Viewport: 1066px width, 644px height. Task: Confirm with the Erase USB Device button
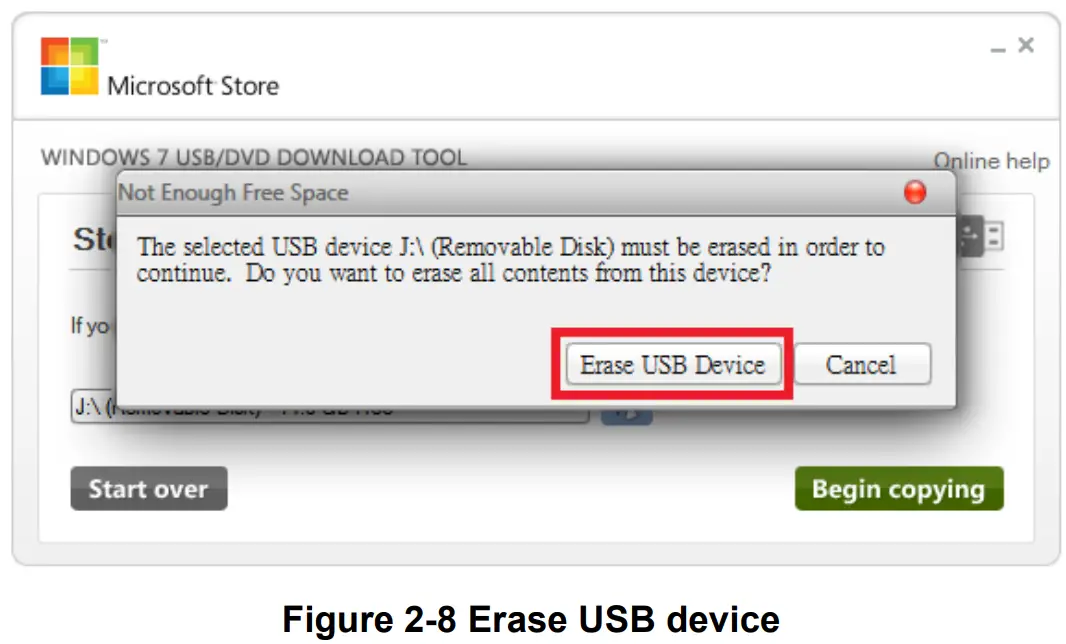673,365
